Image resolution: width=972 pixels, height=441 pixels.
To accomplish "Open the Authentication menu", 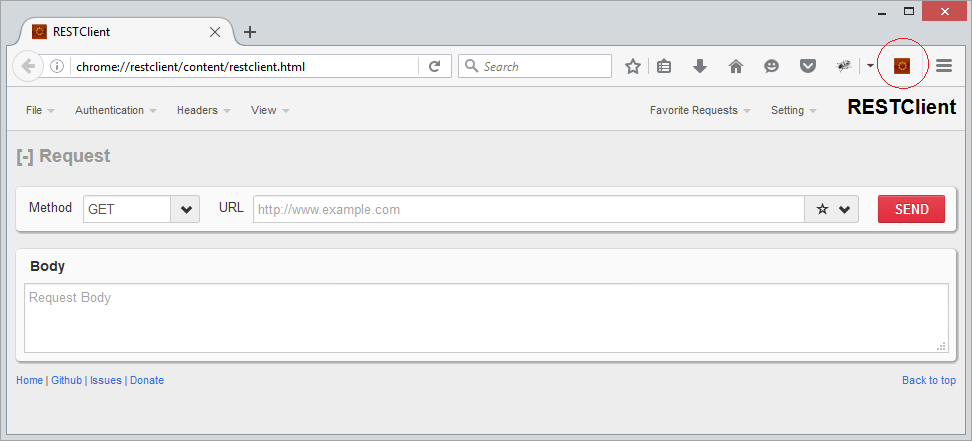I will (115, 110).
